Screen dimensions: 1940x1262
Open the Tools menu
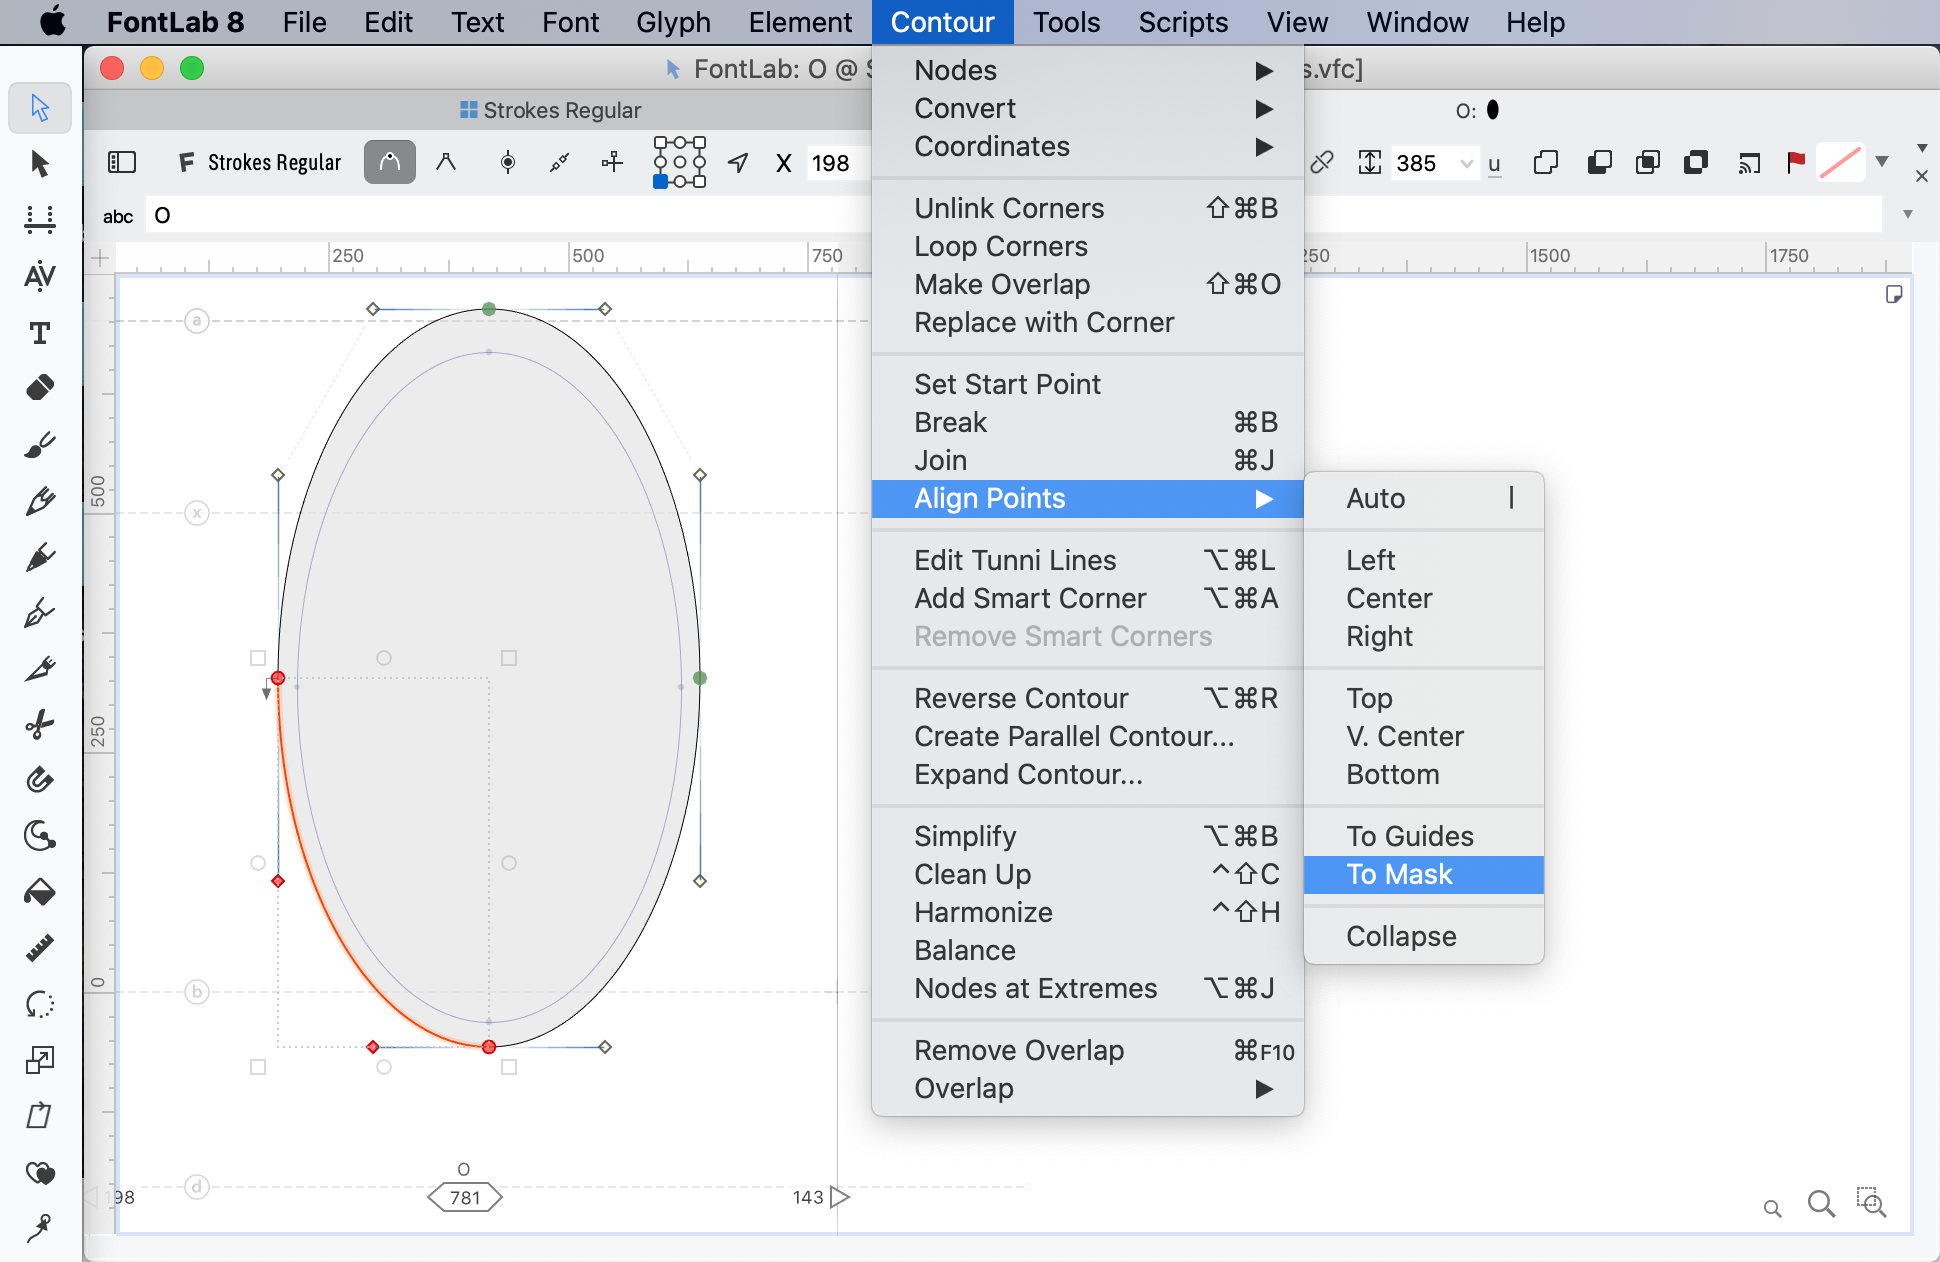coord(1066,22)
